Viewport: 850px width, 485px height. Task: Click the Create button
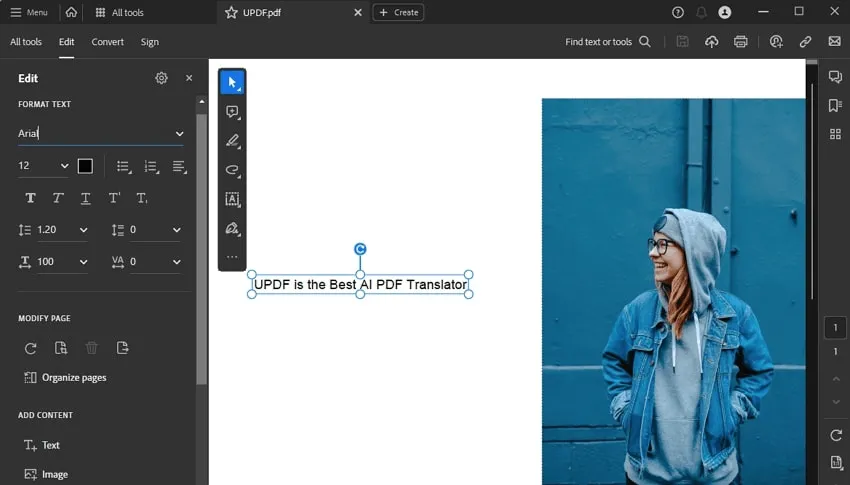coord(398,12)
